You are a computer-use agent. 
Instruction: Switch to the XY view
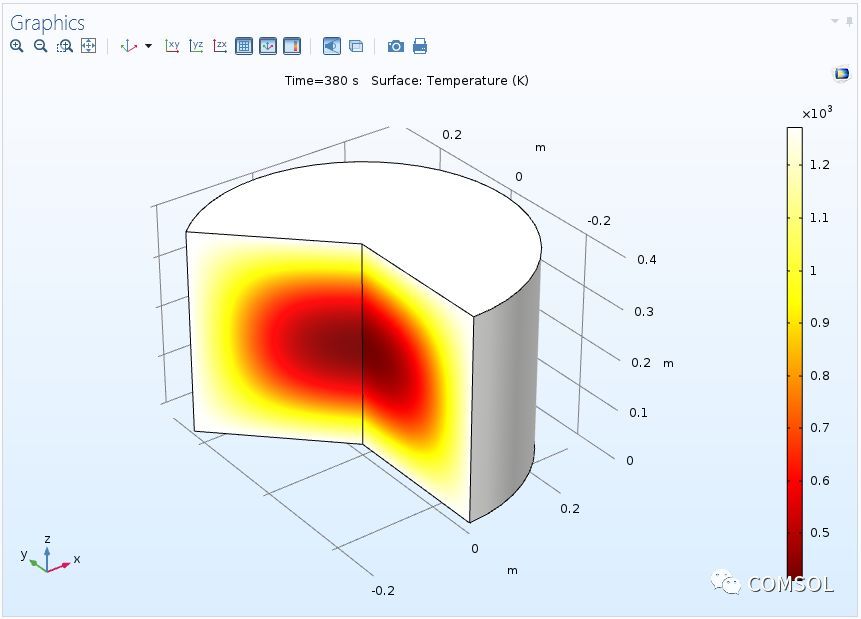pos(172,46)
